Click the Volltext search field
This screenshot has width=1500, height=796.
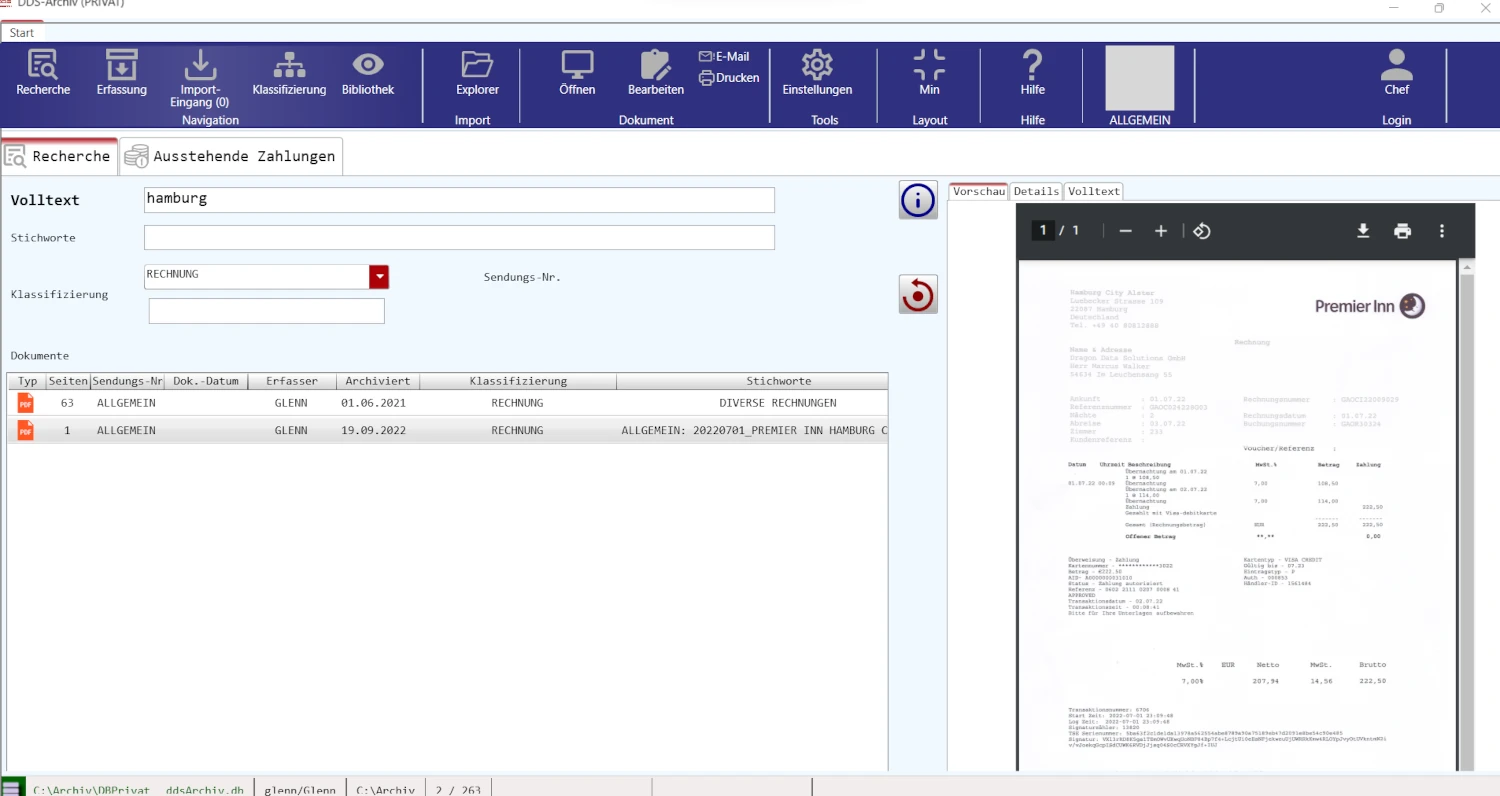click(459, 200)
